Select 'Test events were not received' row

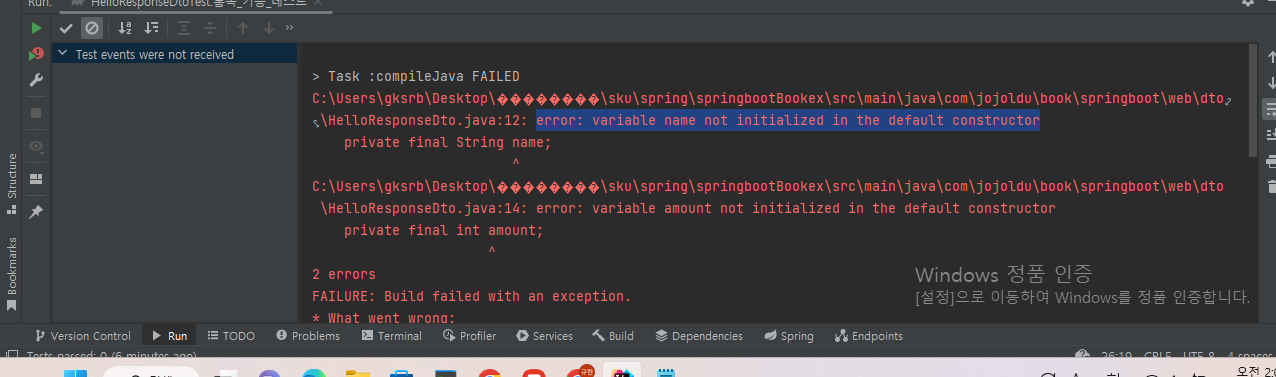coord(174,54)
